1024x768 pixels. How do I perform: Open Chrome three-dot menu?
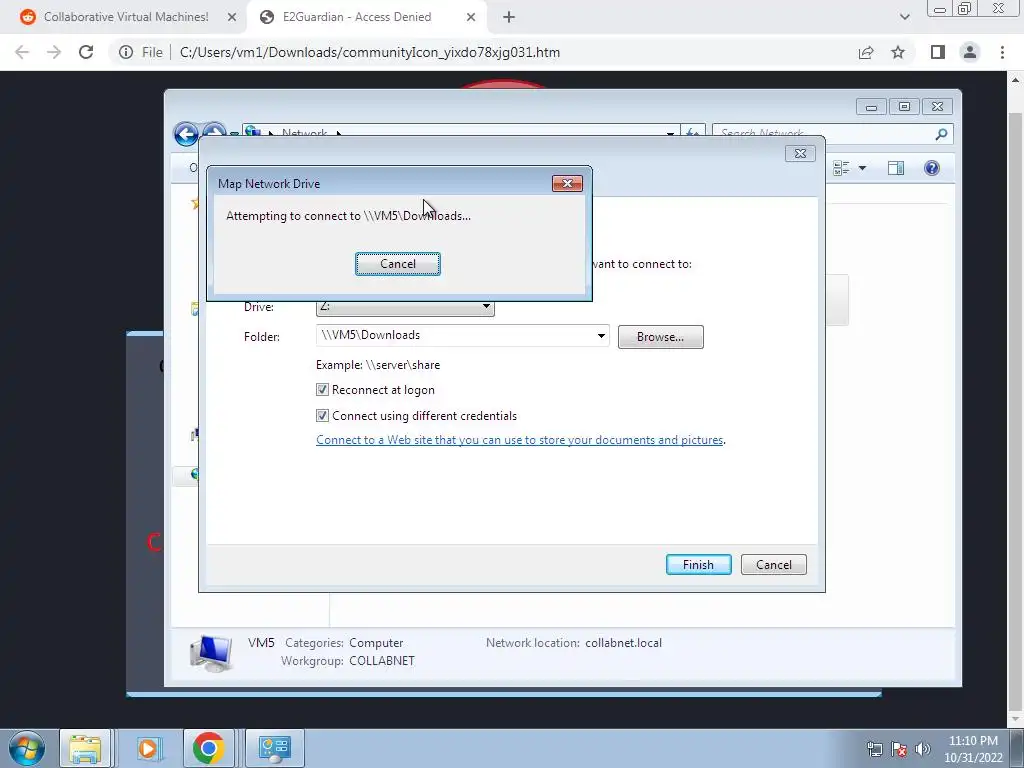coord(1002,52)
